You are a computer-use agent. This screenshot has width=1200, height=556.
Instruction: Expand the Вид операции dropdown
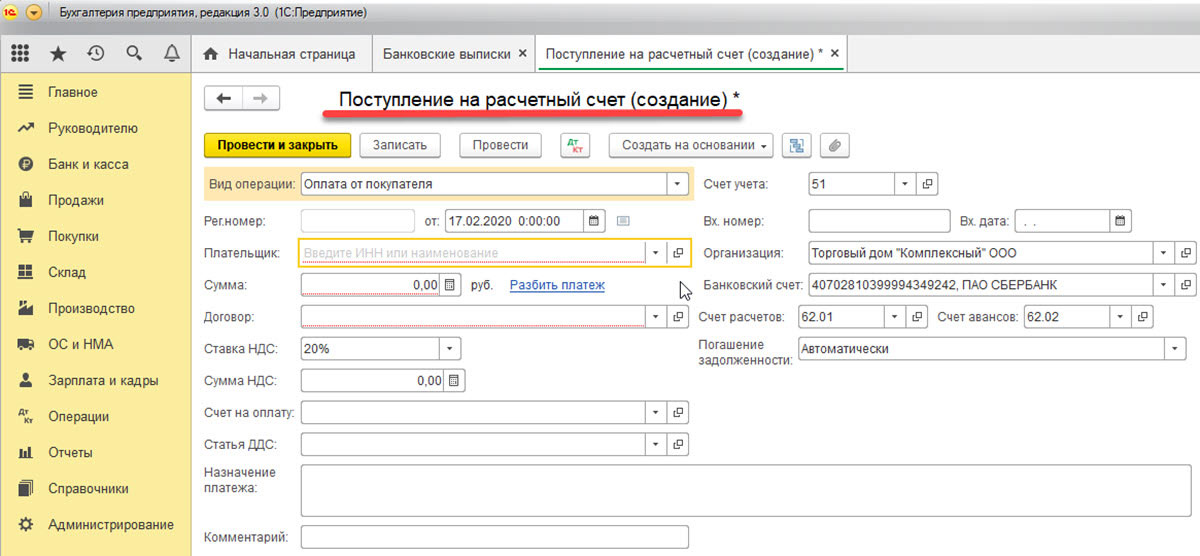coord(677,184)
